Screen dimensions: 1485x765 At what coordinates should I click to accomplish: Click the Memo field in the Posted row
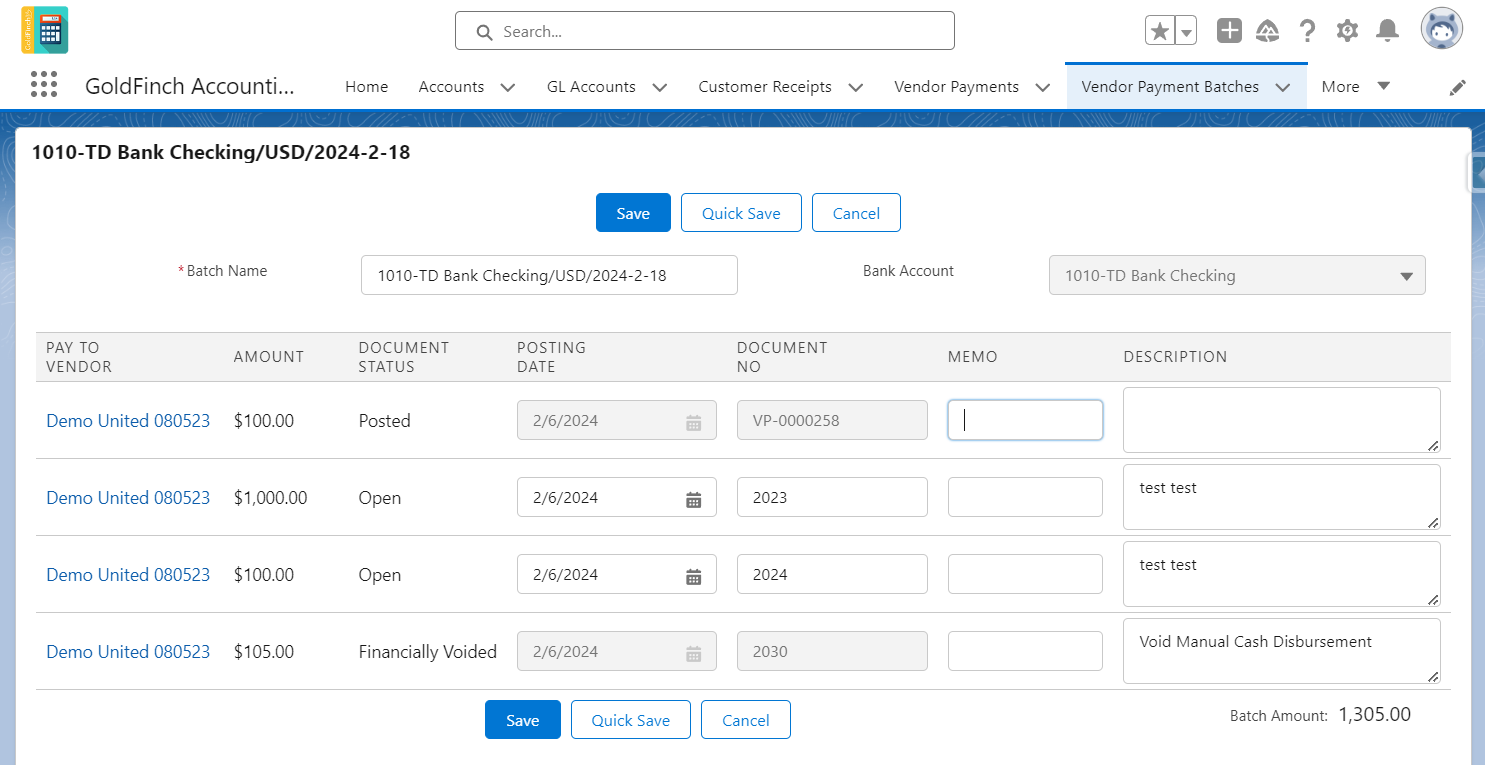(1025, 420)
